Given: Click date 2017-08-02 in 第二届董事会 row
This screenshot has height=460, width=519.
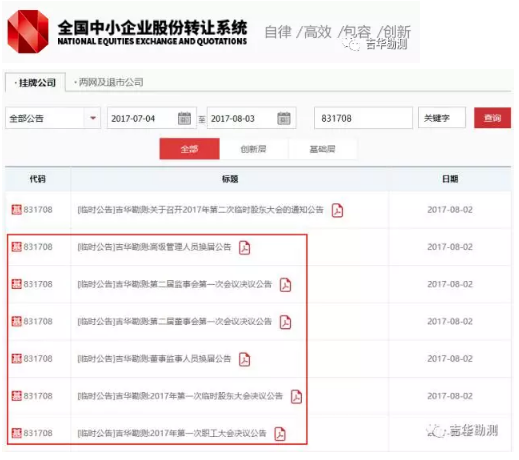Looking at the screenshot, I should (x=450, y=322).
